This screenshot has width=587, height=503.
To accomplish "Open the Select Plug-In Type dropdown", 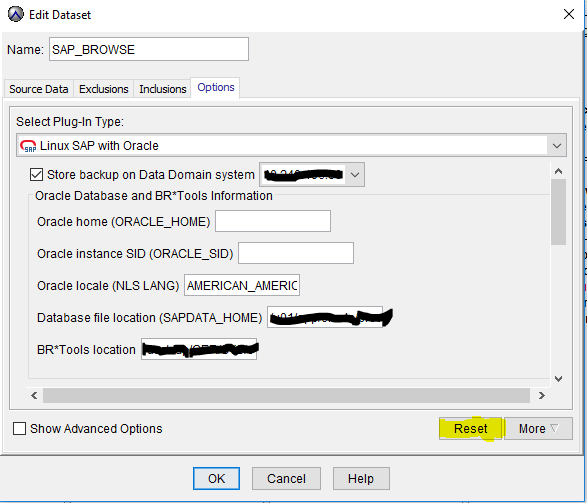I will 557,146.
